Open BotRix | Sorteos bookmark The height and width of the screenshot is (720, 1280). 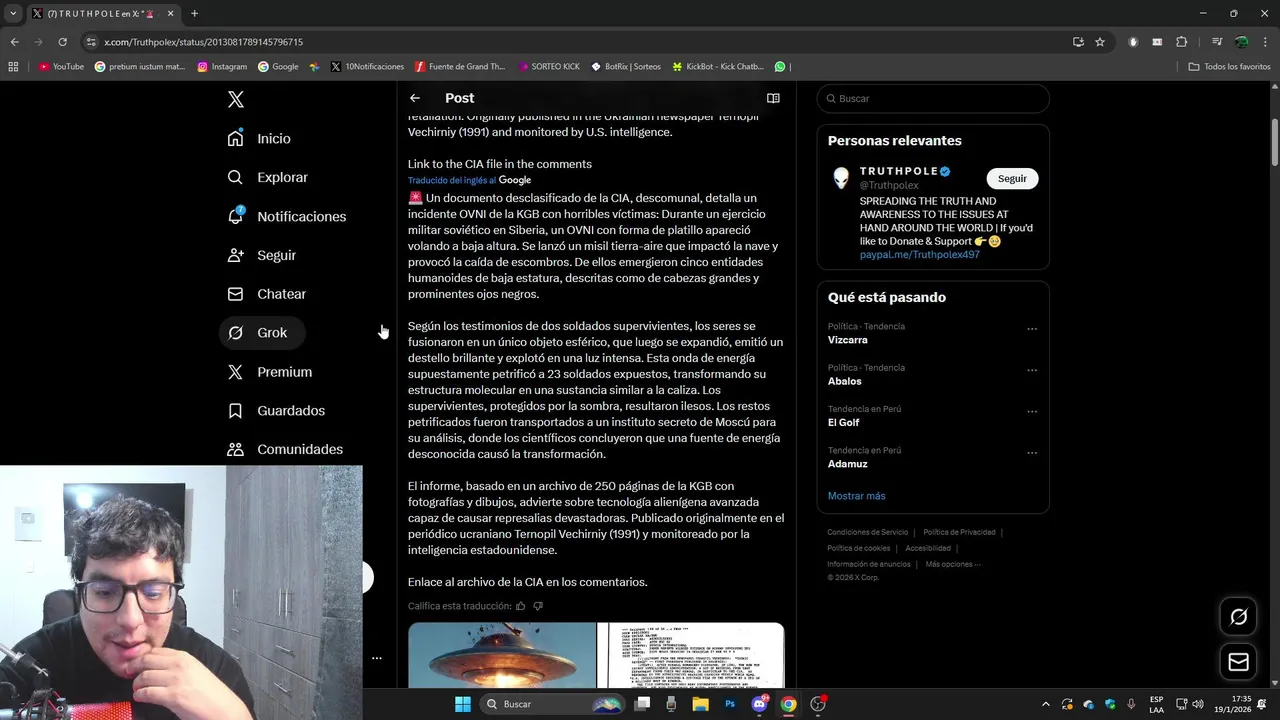626,67
